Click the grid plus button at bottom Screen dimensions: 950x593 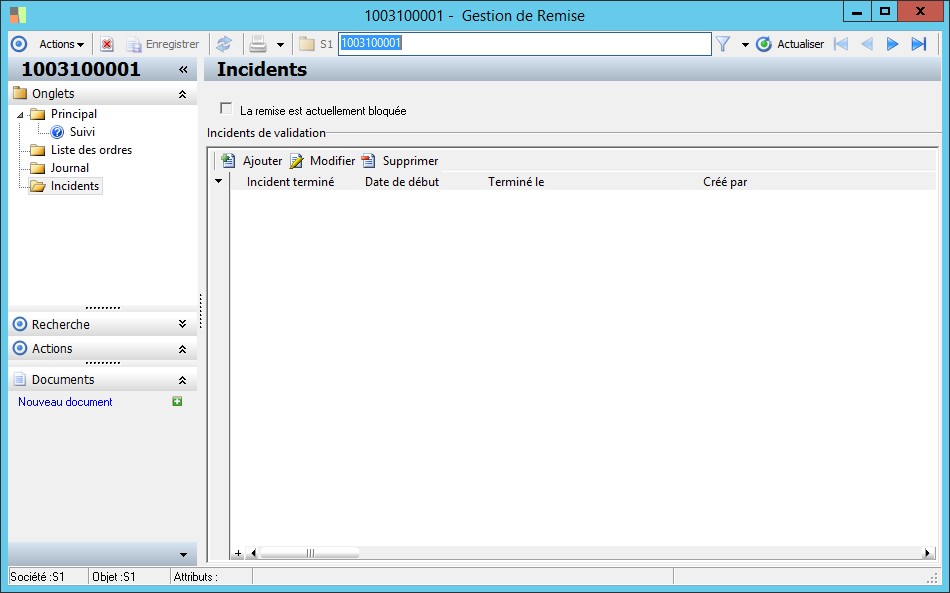coord(238,553)
